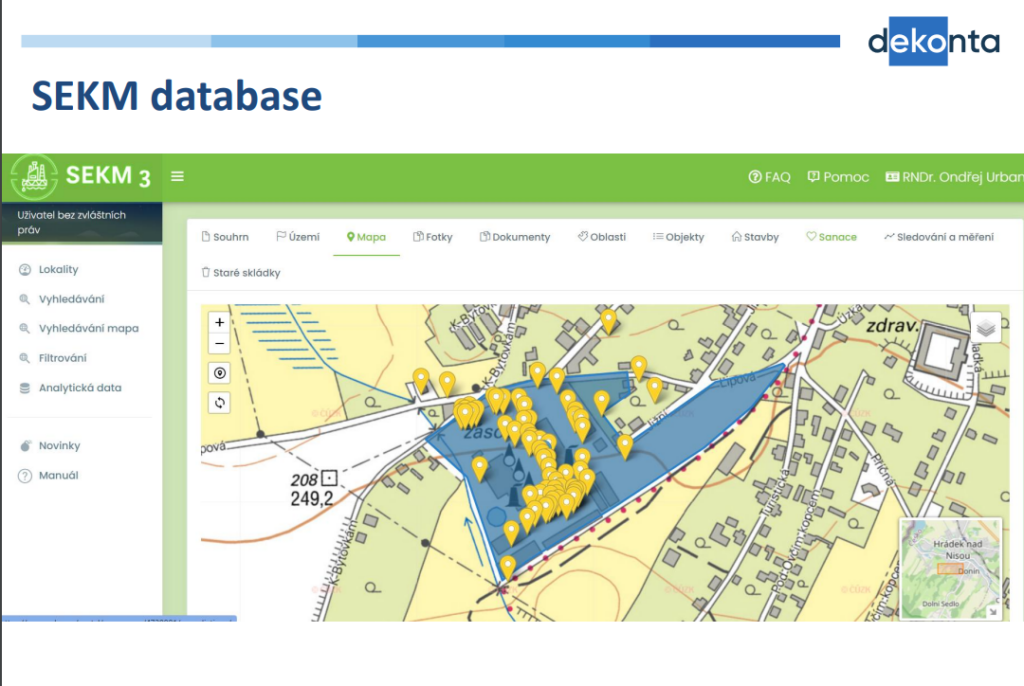Select the Sanace tab
The height and width of the screenshot is (686, 1024).
[x=831, y=237]
